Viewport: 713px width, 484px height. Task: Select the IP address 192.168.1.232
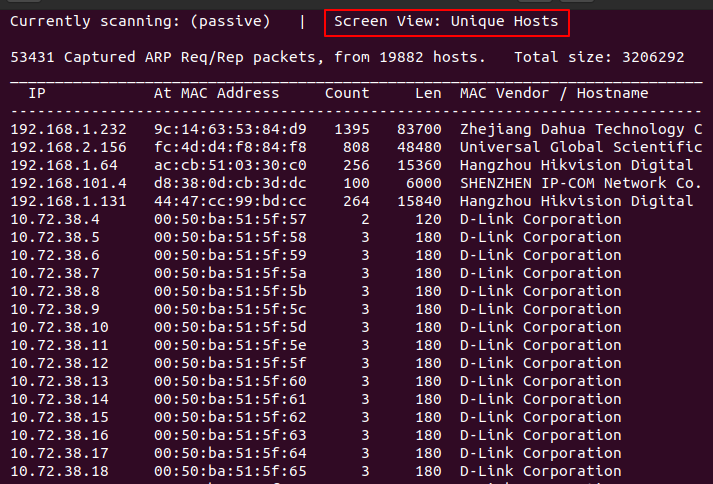pos(68,129)
